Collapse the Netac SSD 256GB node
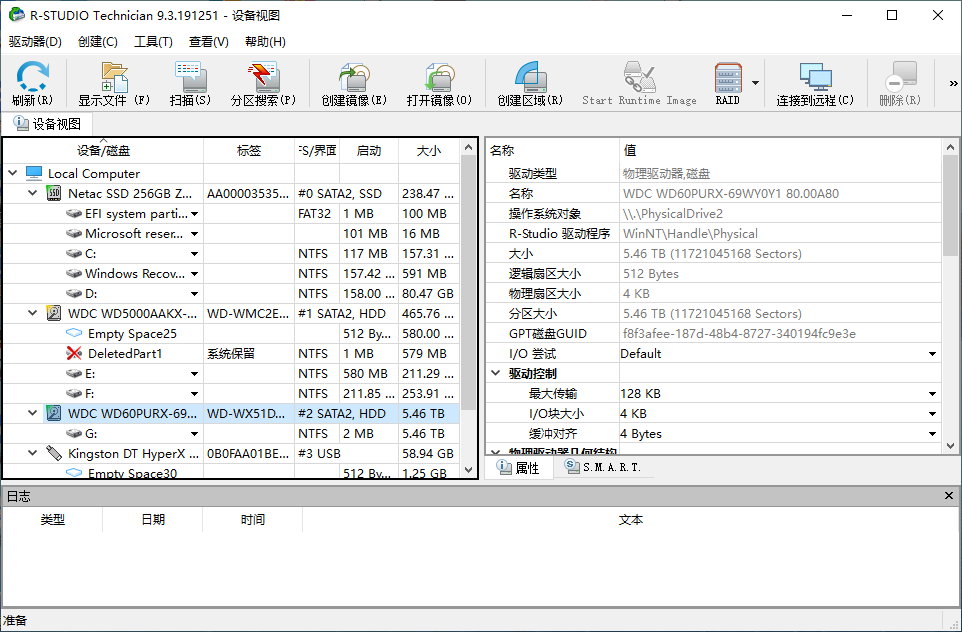 [33, 193]
